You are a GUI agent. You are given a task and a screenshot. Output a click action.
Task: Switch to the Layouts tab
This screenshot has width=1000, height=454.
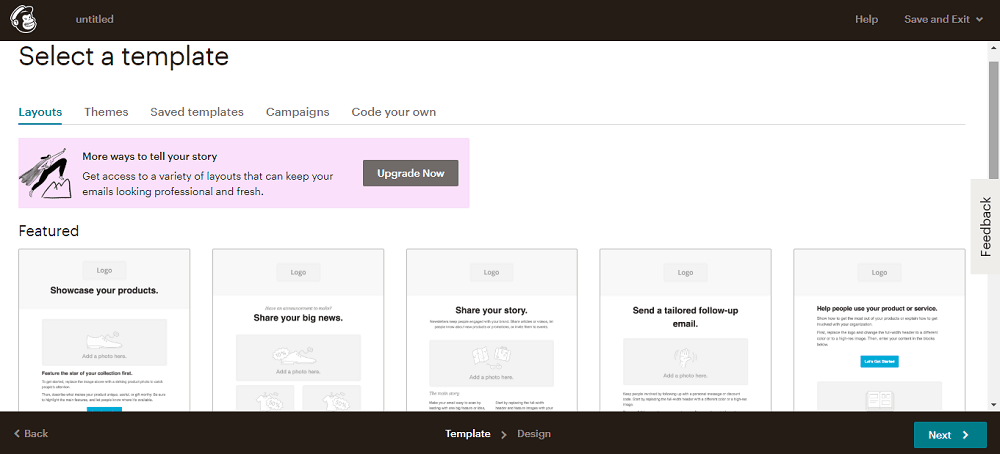tap(40, 112)
